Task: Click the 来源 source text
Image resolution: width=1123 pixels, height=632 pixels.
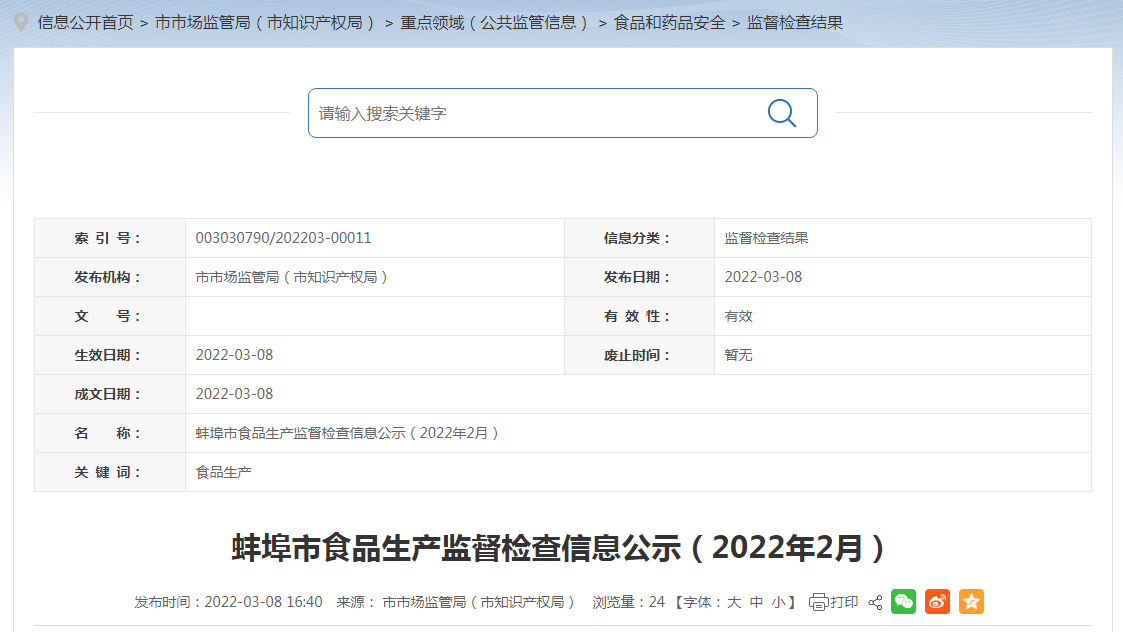Action: [456, 603]
